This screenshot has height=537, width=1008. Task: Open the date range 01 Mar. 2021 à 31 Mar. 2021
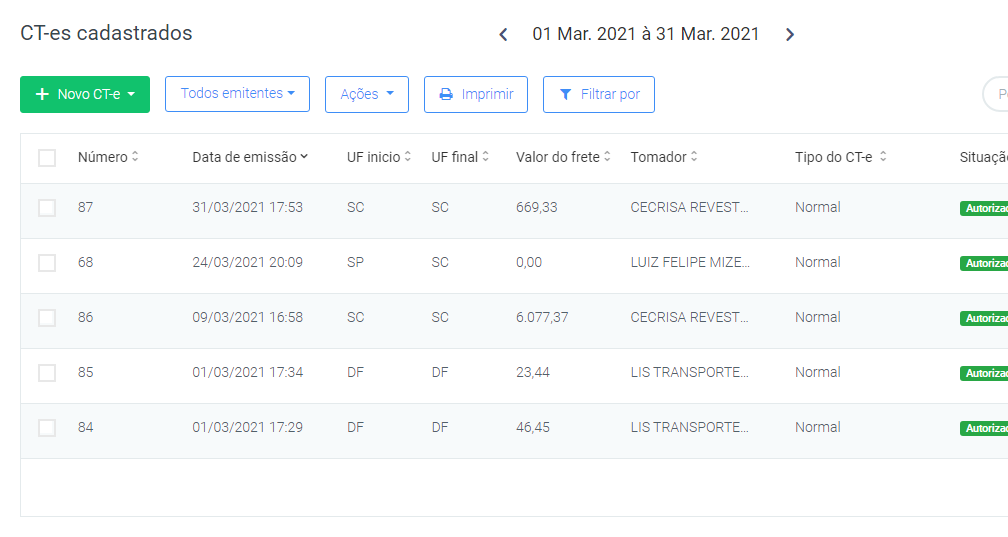point(646,35)
